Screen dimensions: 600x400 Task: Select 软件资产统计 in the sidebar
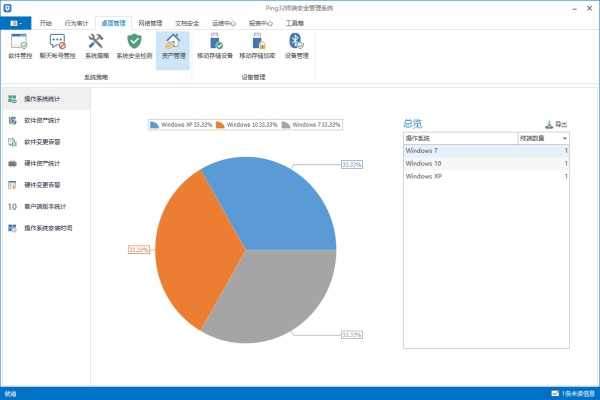pyautogui.click(x=46, y=121)
